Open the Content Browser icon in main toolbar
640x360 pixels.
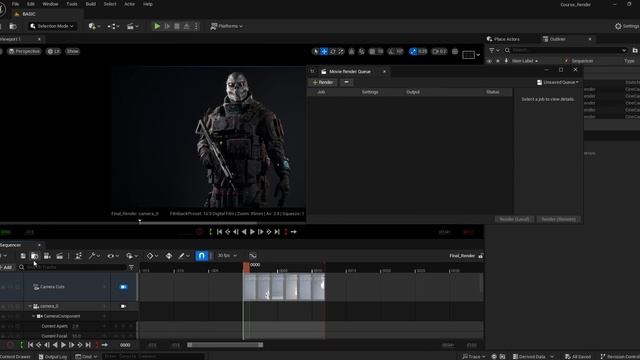coord(13,26)
